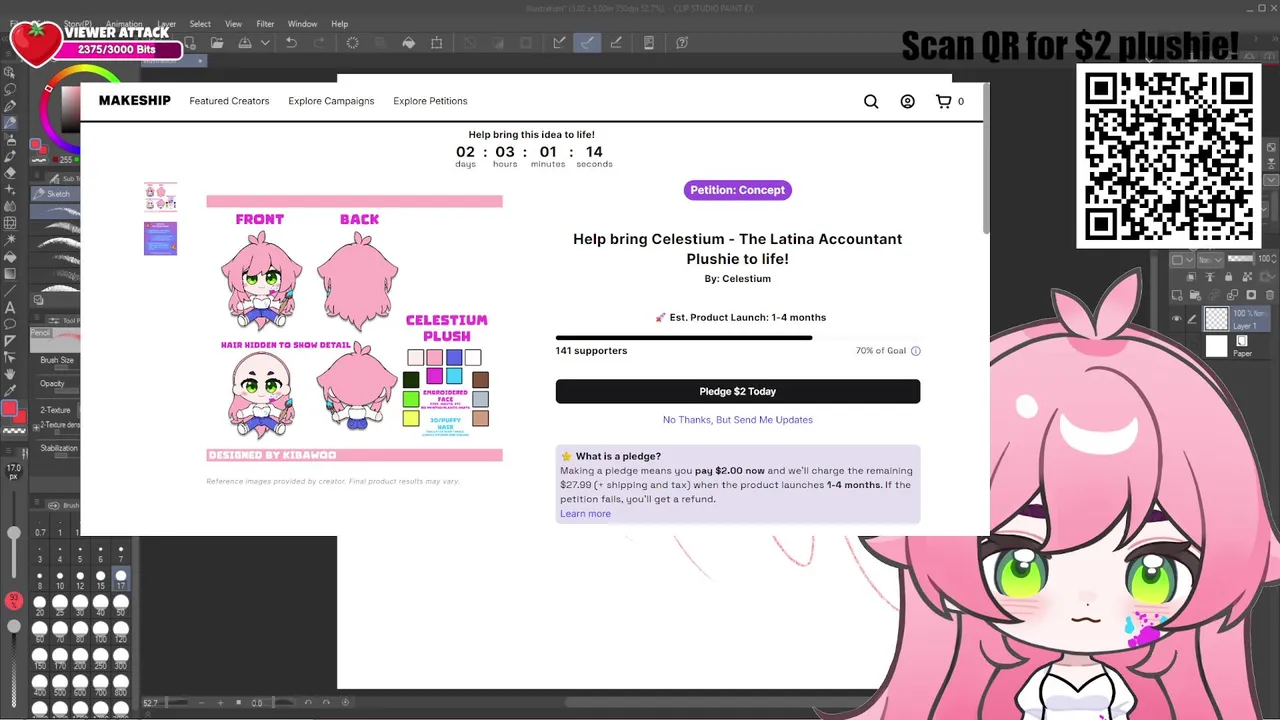Toggle the highlighted snap to ruler icon
1280x720 pixels.
[x=587, y=43]
